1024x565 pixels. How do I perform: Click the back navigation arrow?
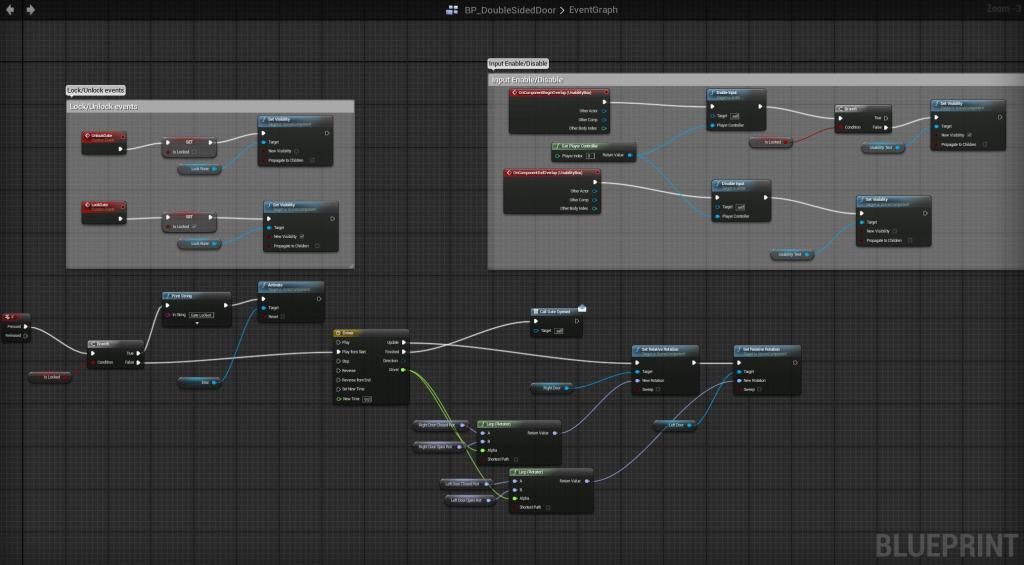click(11, 10)
